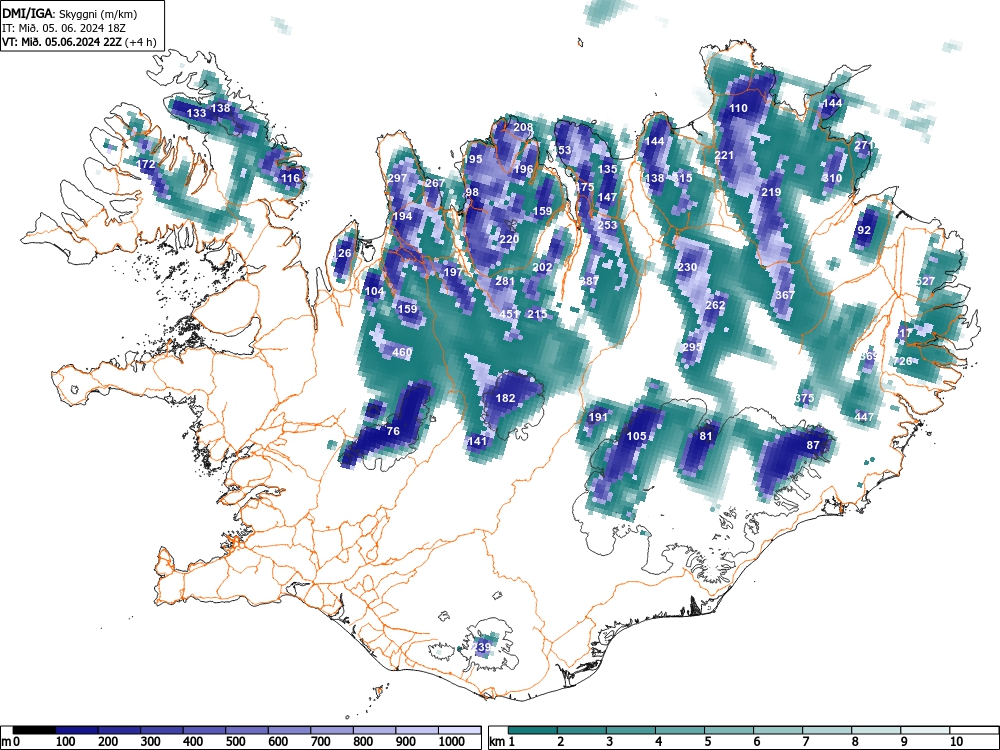Click the 116 visibility value
The height and width of the screenshot is (750, 1000).
click(x=290, y=178)
